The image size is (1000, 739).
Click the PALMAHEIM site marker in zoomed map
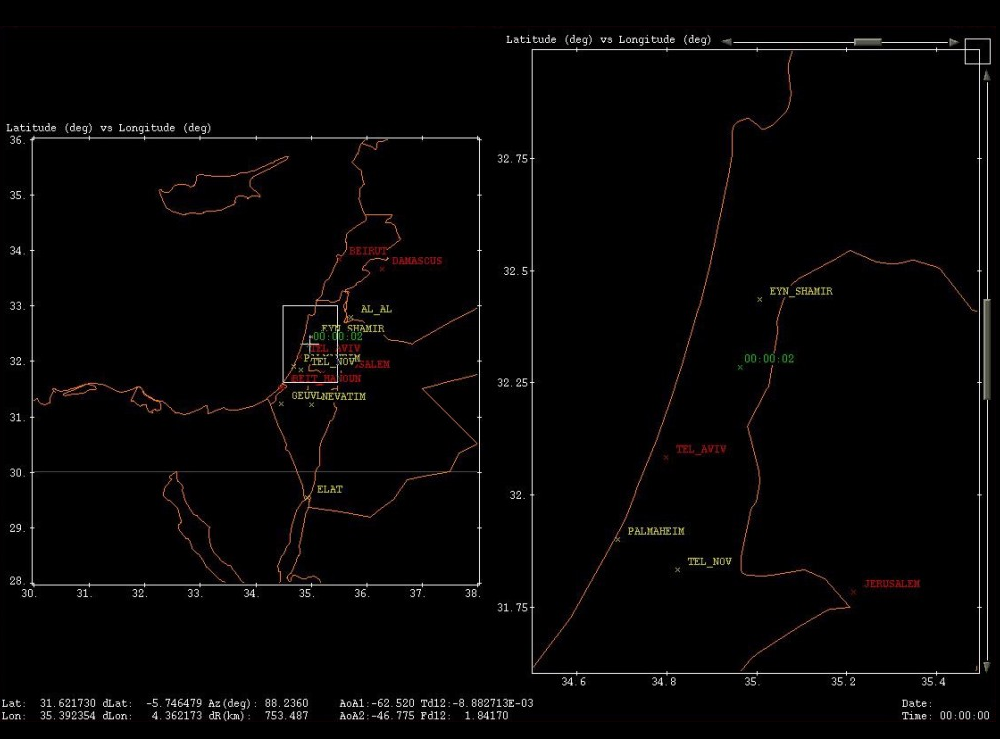pyautogui.click(x=617, y=539)
